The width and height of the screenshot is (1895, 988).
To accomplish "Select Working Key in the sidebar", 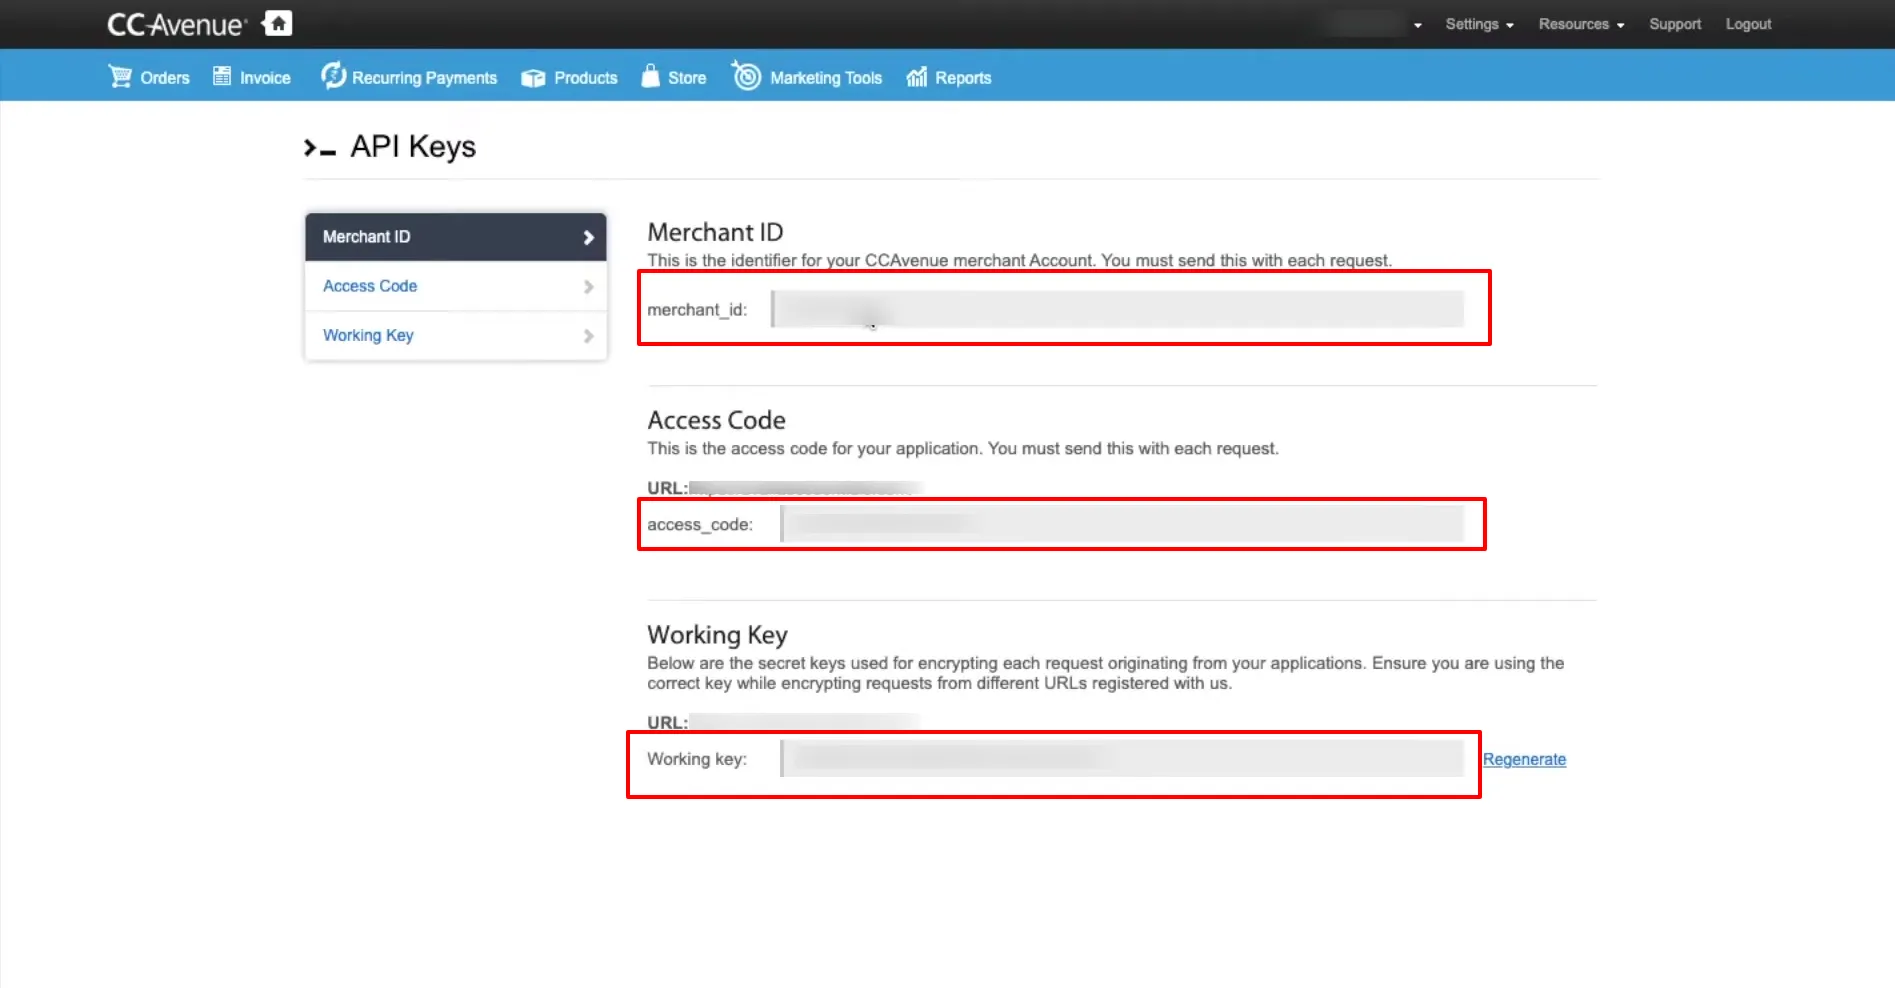I will 456,335.
